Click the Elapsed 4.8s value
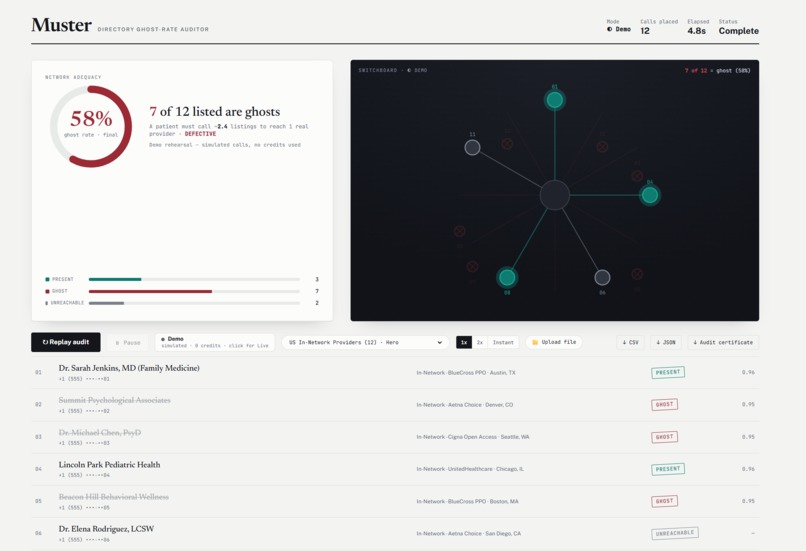The width and height of the screenshot is (806, 551). coord(697,31)
